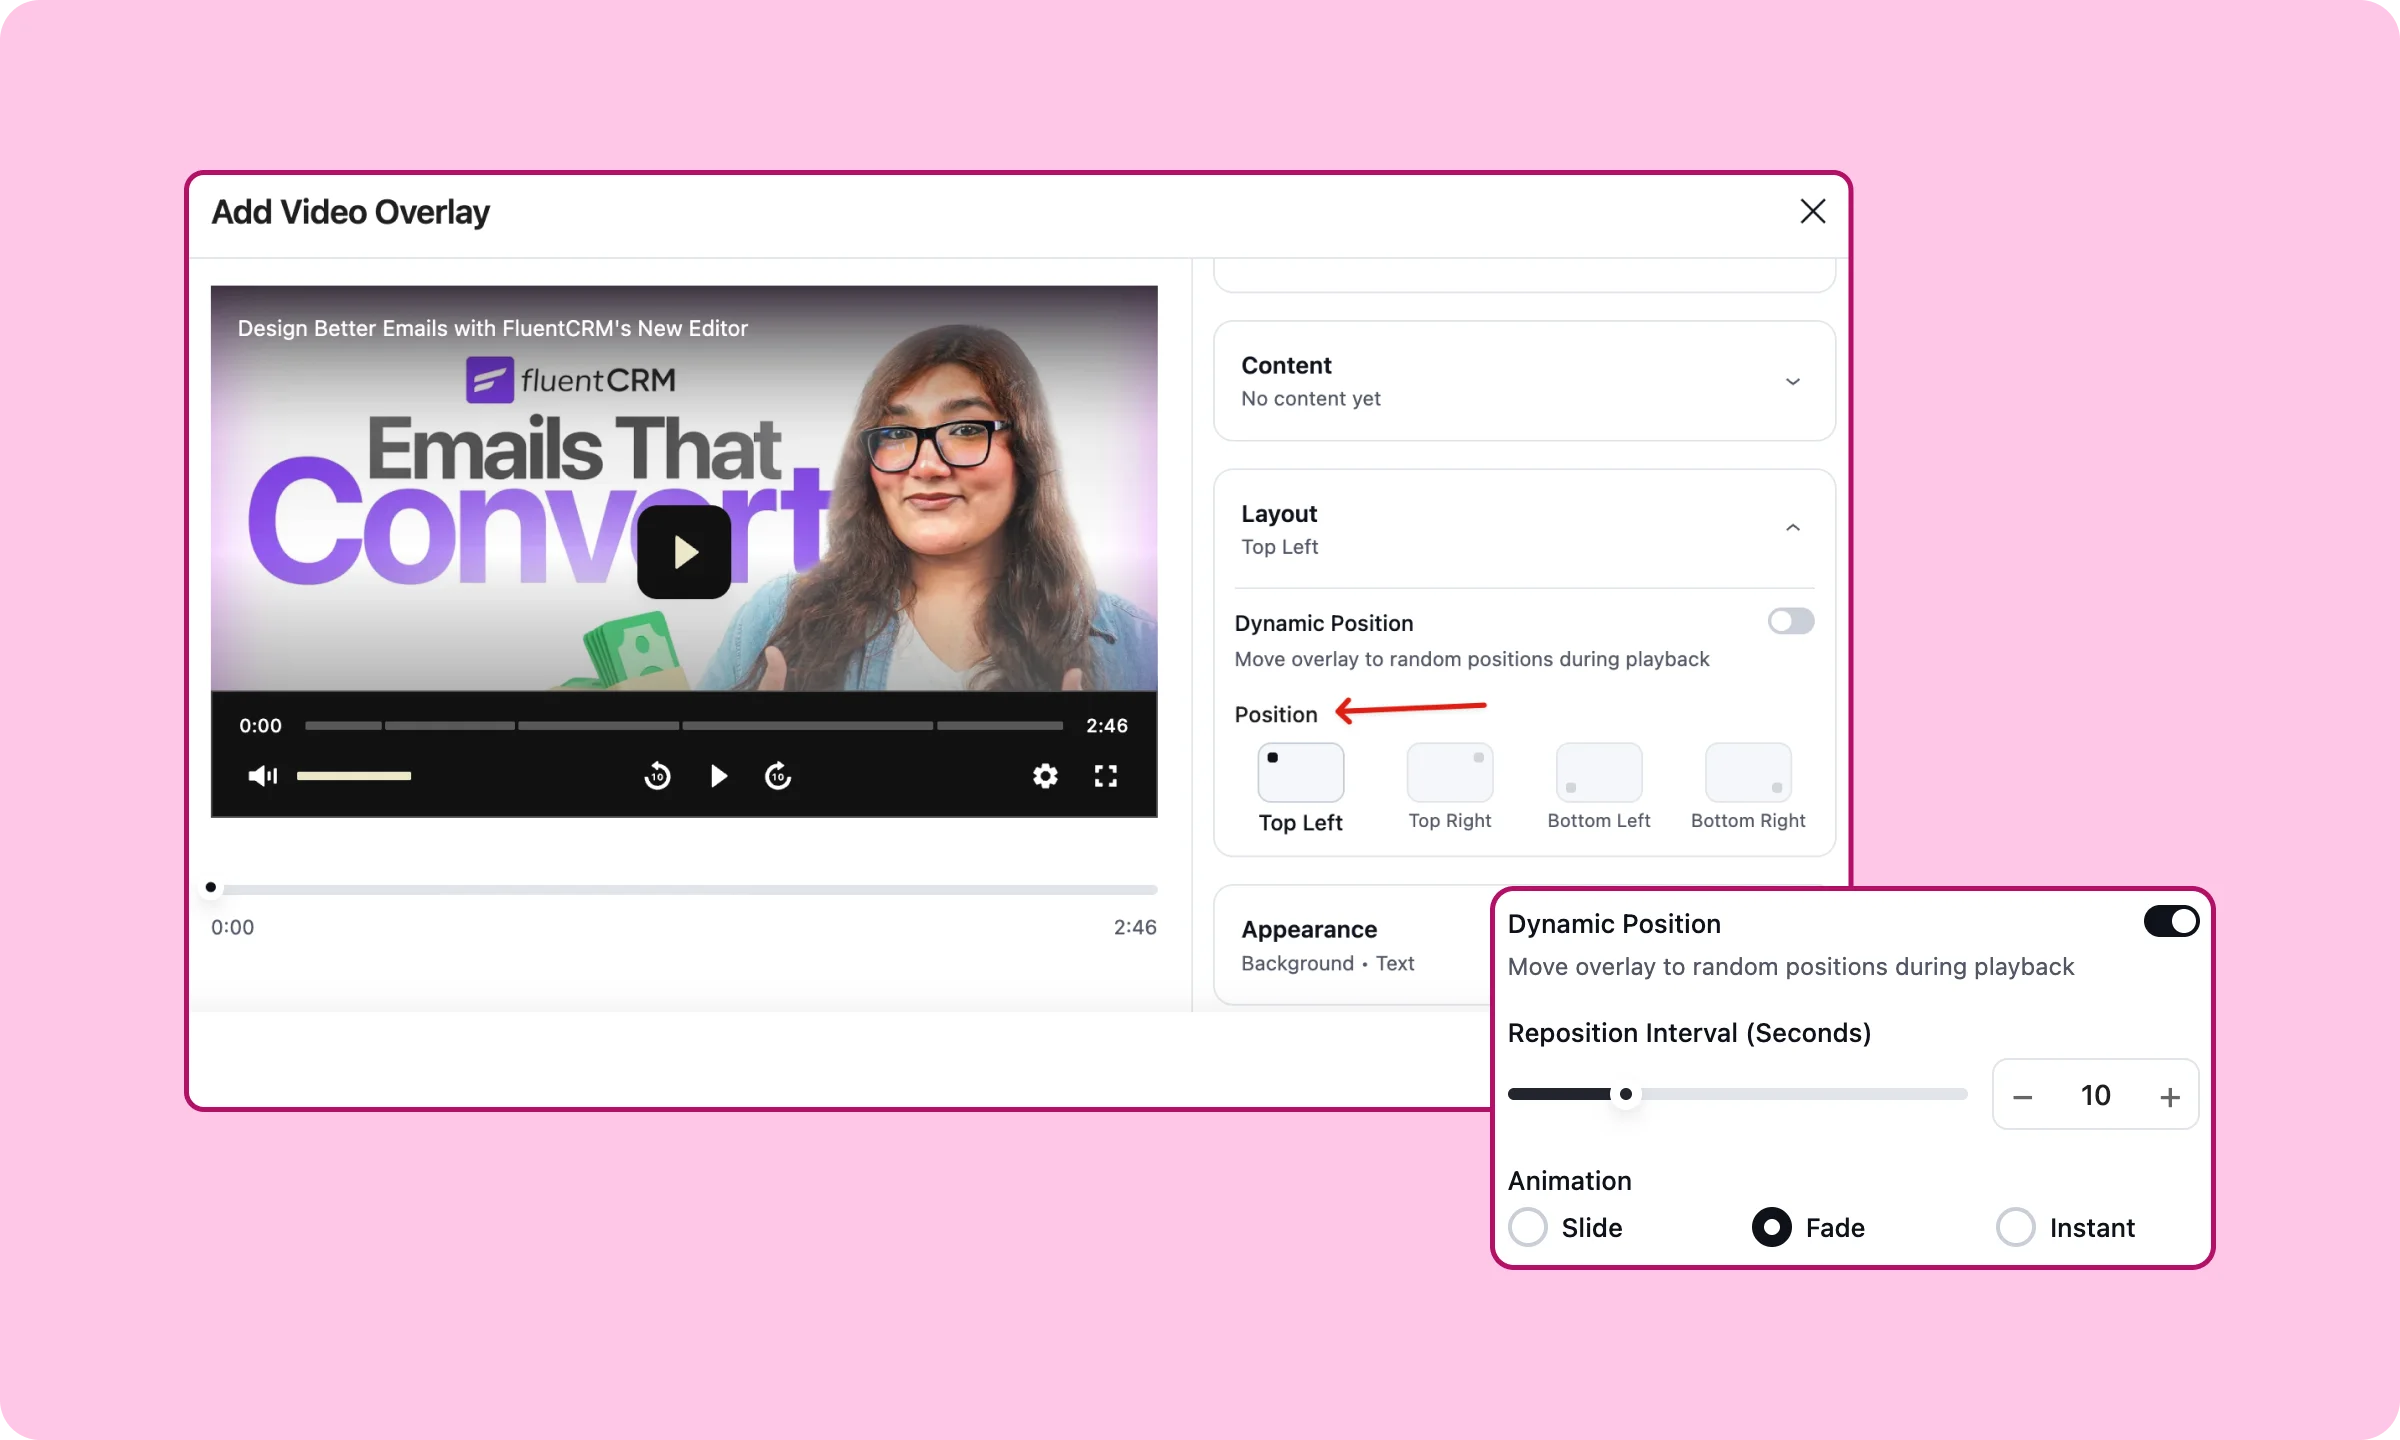Expand the Content section
2400x1440 pixels.
1524,381
